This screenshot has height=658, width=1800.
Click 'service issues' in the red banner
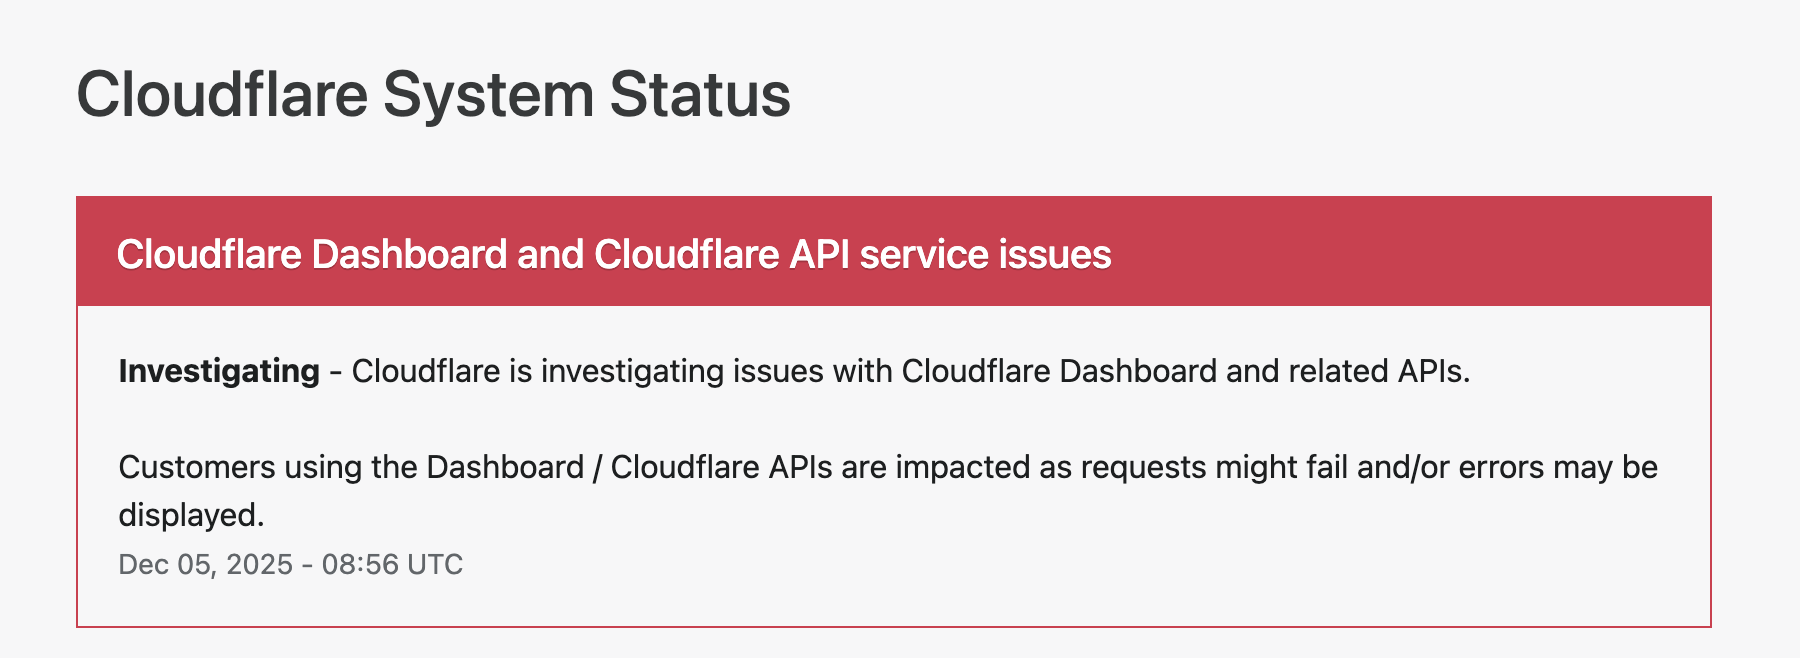(985, 254)
